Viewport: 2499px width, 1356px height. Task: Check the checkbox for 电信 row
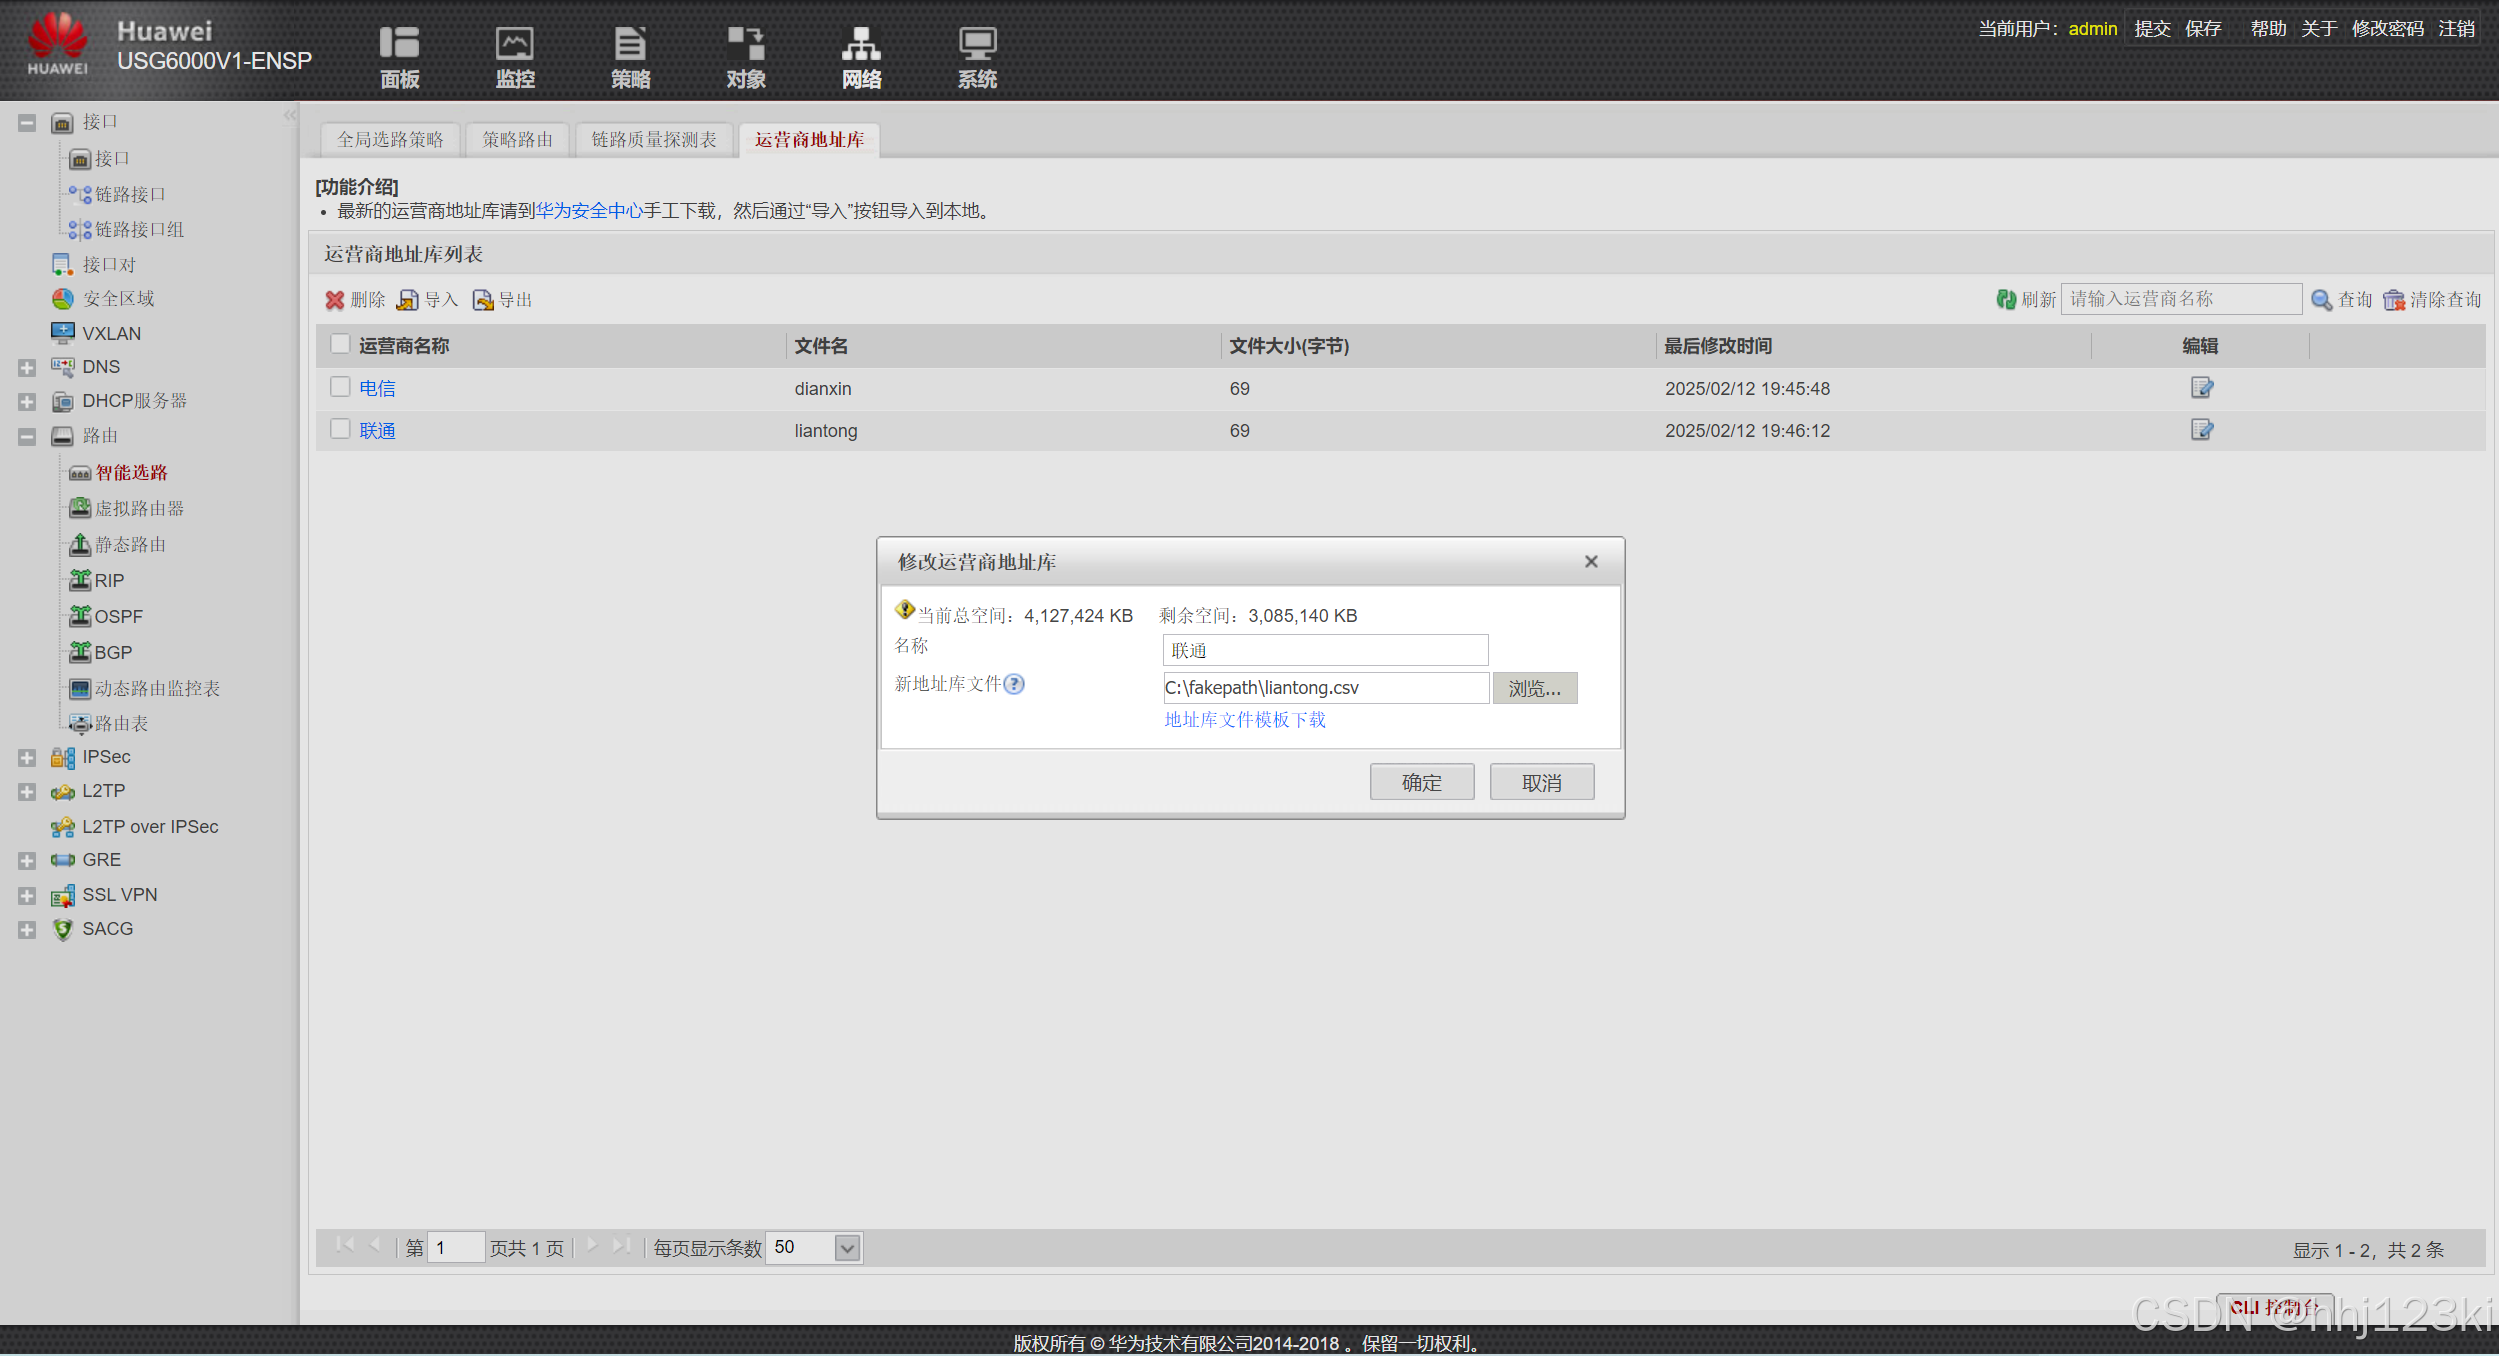coord(340,387)
